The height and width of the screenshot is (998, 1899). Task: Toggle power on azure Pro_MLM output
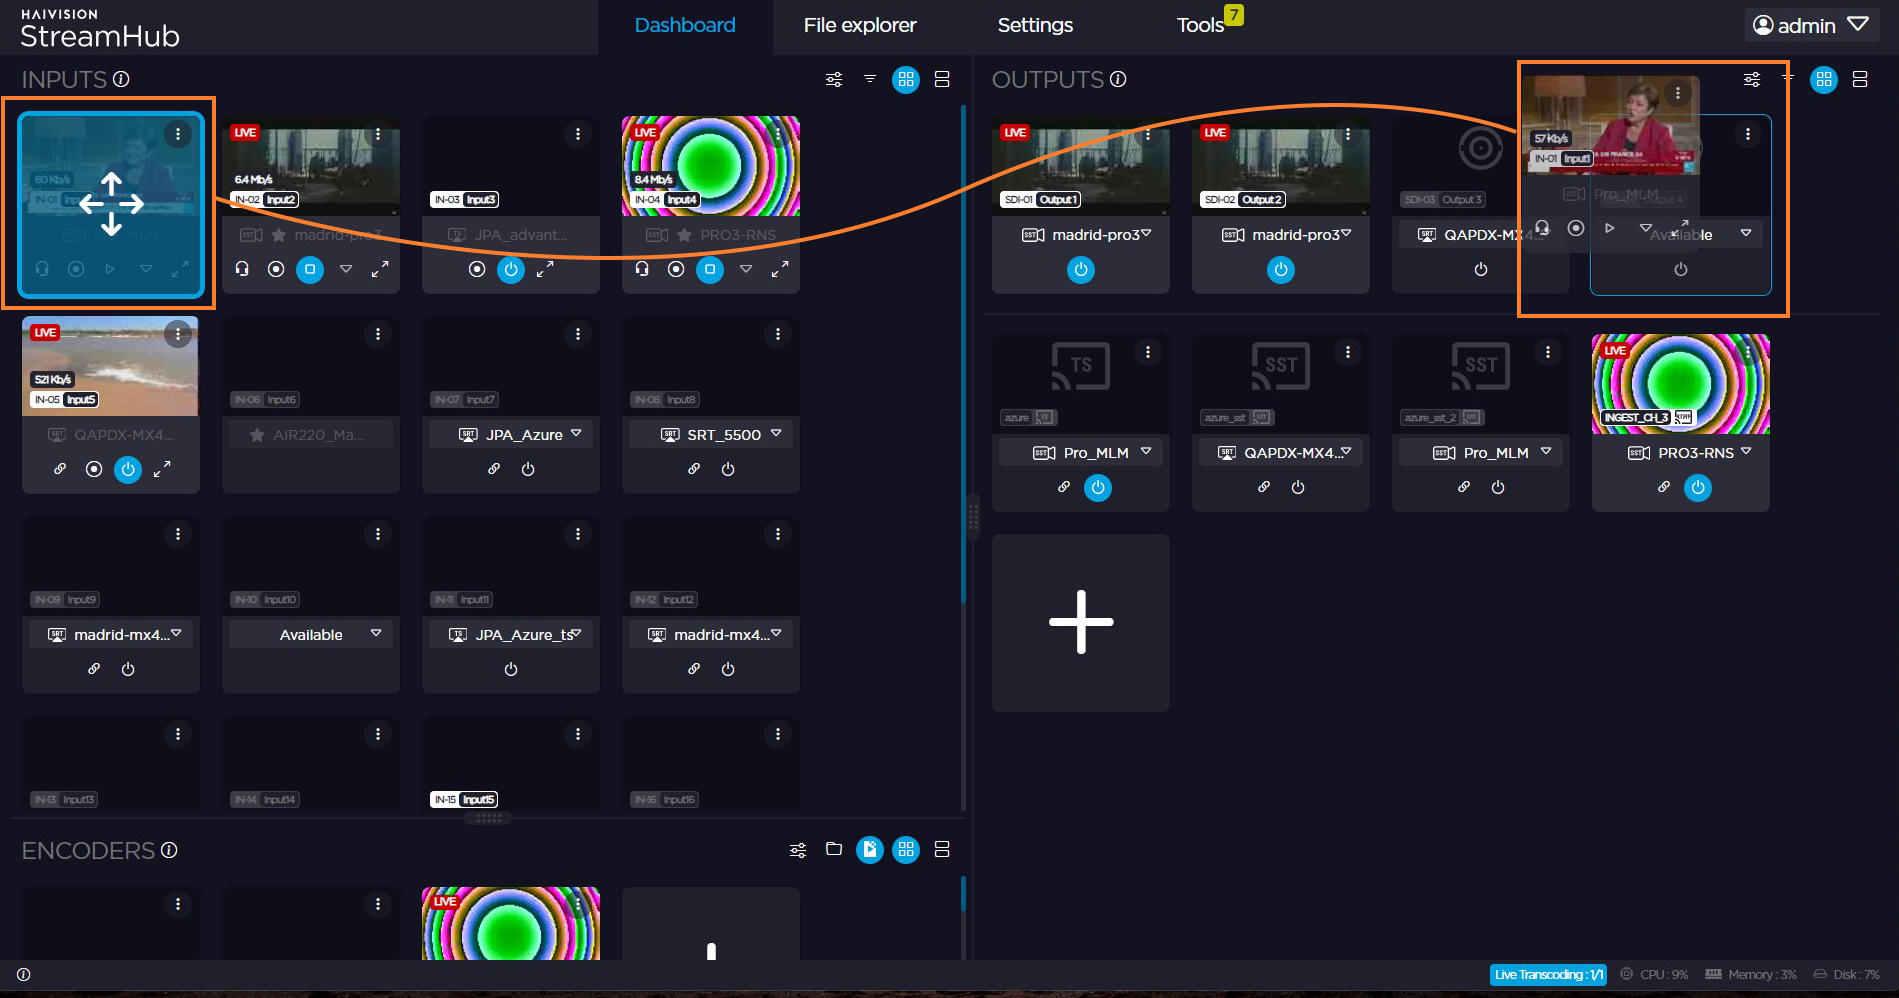pos(1097,487)
